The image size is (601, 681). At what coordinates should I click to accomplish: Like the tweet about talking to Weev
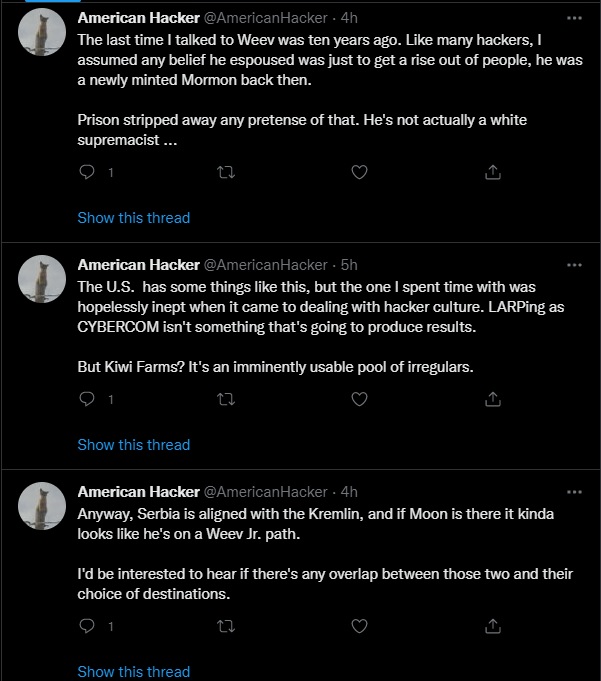tap(359, 172)
